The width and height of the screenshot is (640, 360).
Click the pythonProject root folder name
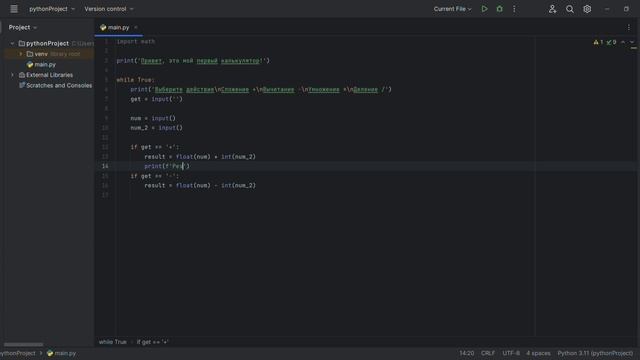point(47,43)
